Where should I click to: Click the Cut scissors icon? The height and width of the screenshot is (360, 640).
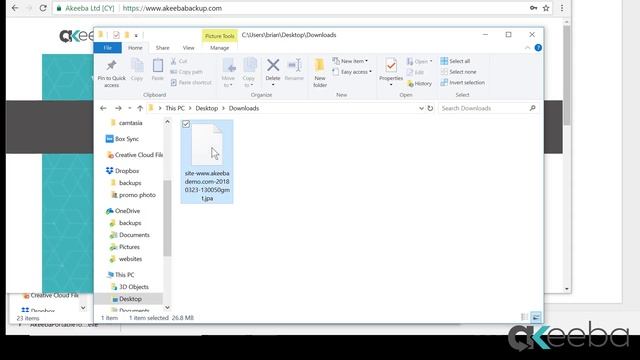pyautogui.click(x=173, y=61)
